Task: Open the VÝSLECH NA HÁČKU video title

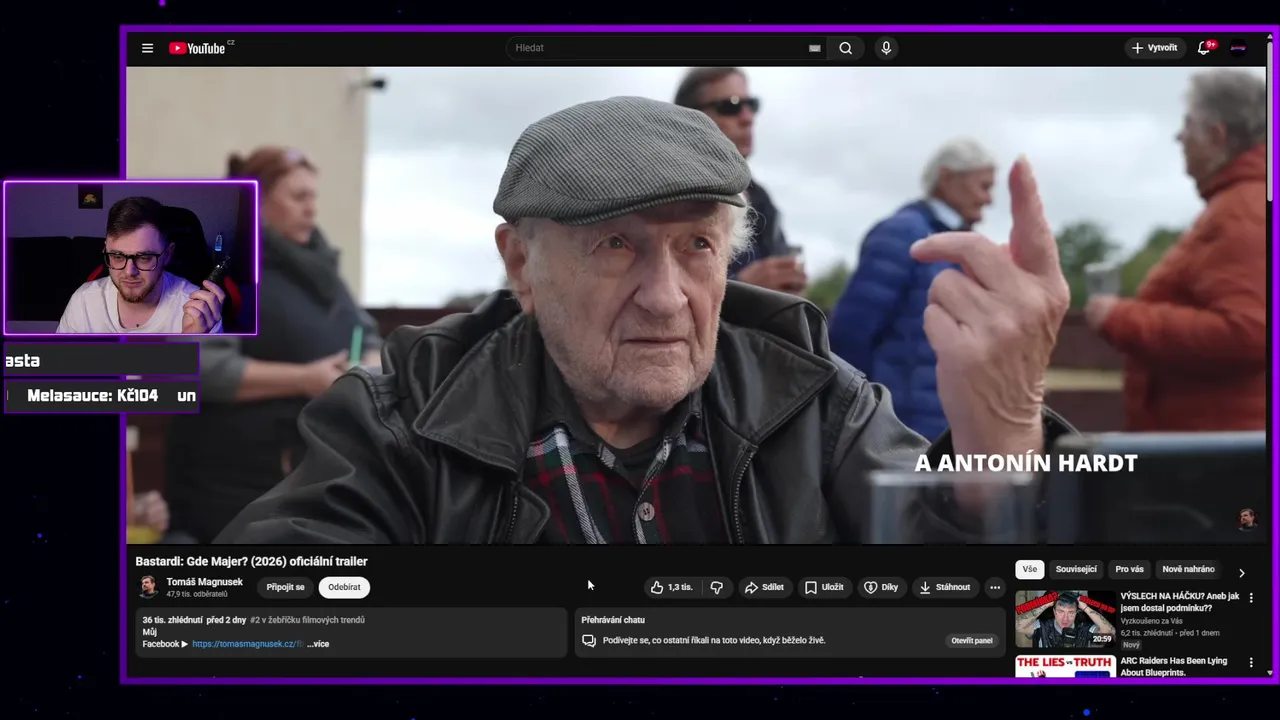Action: [1180, 602]
